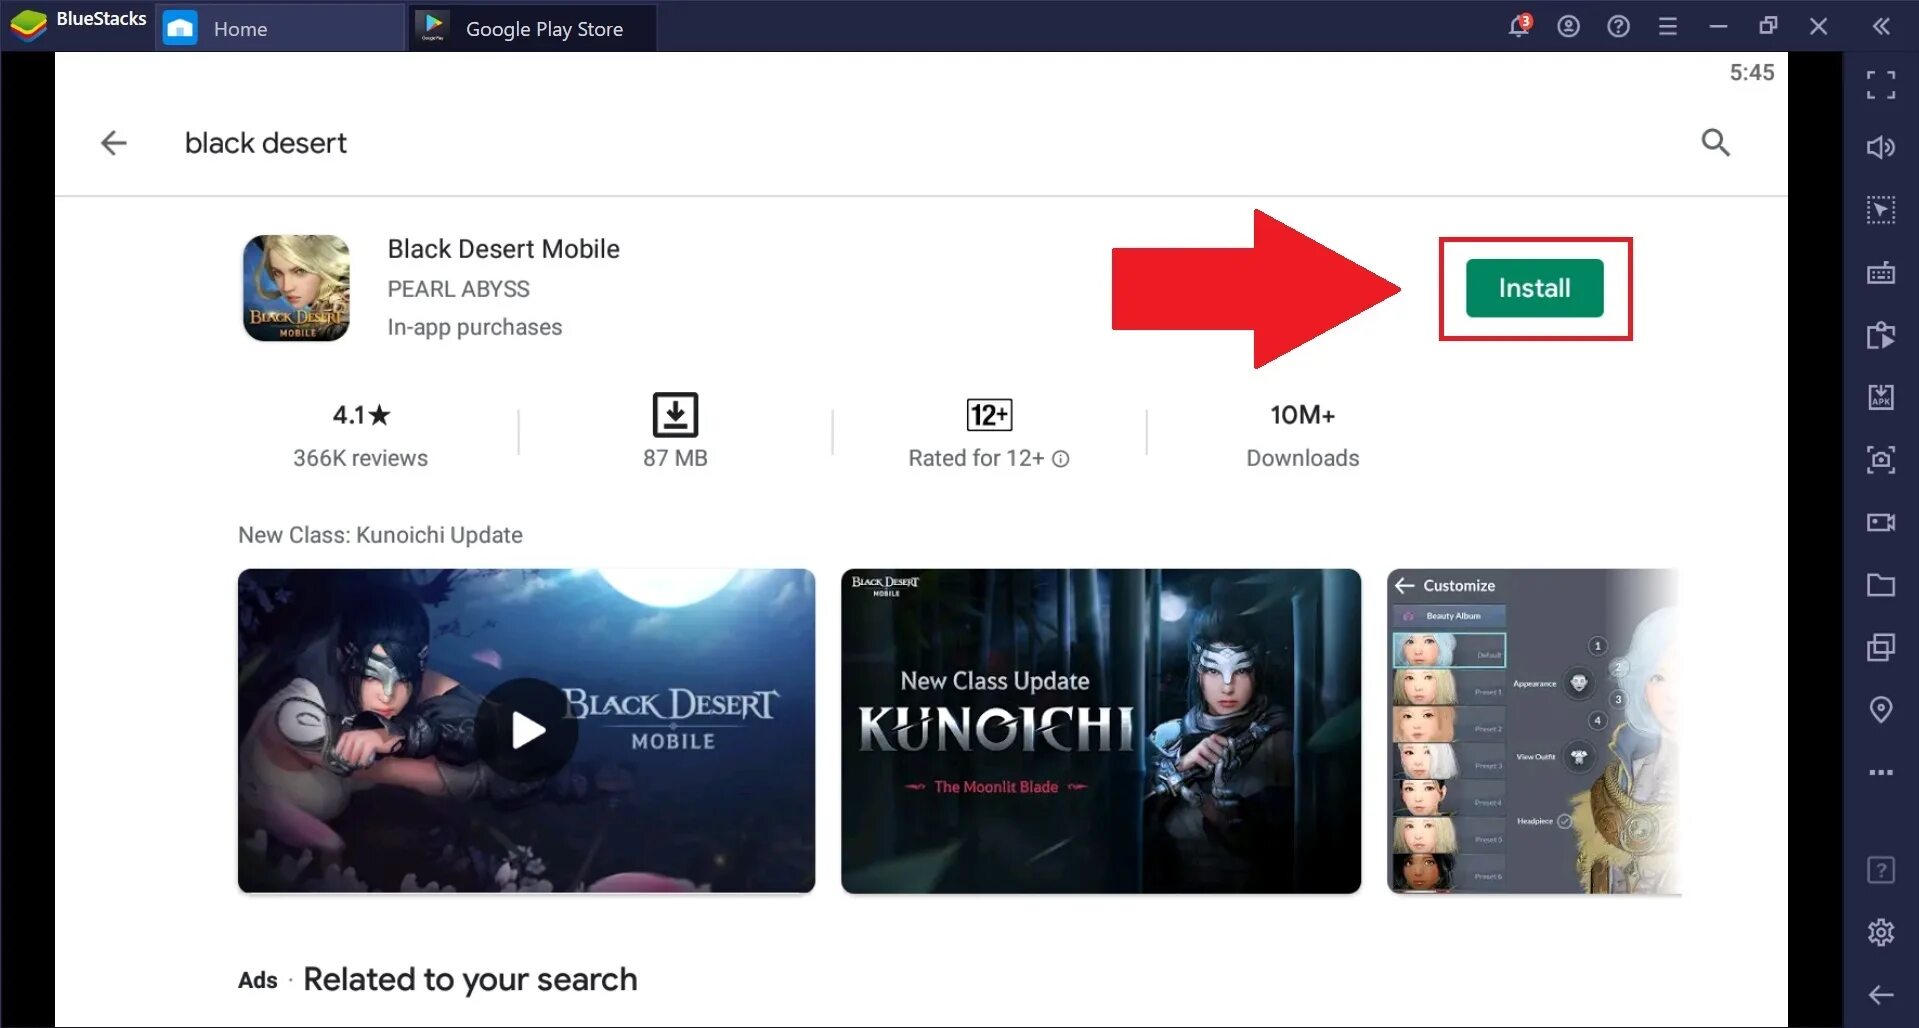1919x1028 pixels.
Task: Open the BlueStacks help icon in title bar
Action: [1618, 26]
